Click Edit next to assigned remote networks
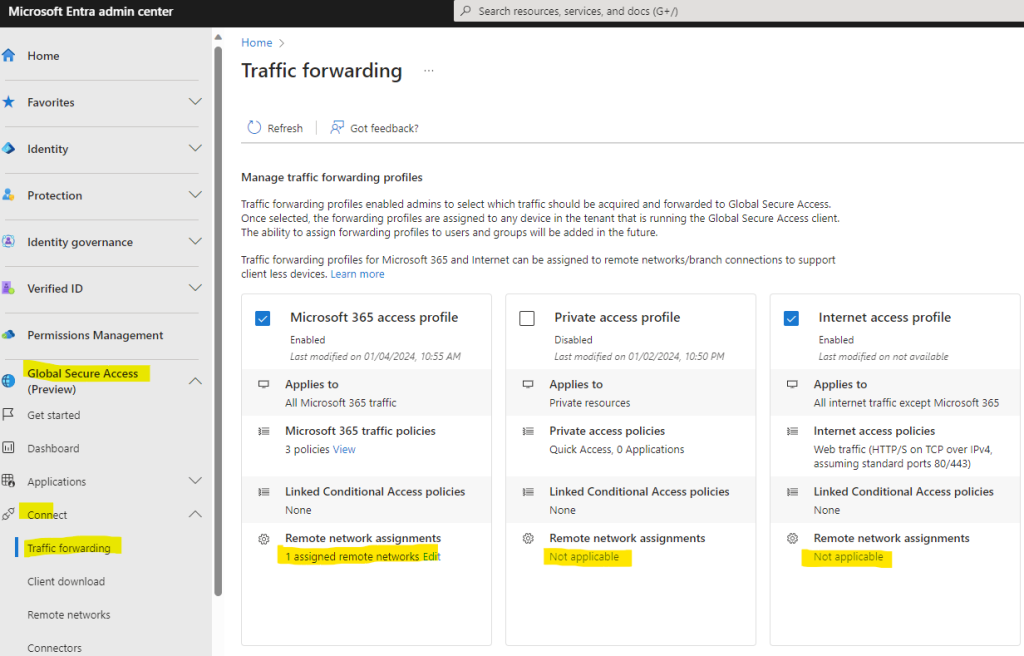This screenshot has width=1024, height=656. pyautogui.click(x=432, y=557)
